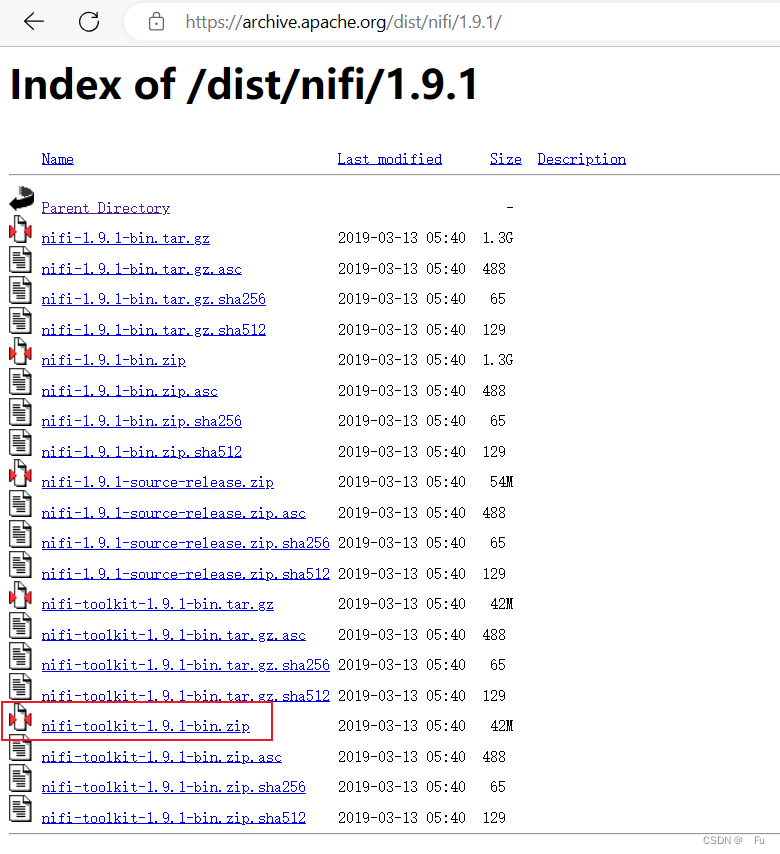The height and width of the screenshot is (854, 780).
Task: Open nifi-1.9.1-bin.zip.sha512
Action: [142, 452]
